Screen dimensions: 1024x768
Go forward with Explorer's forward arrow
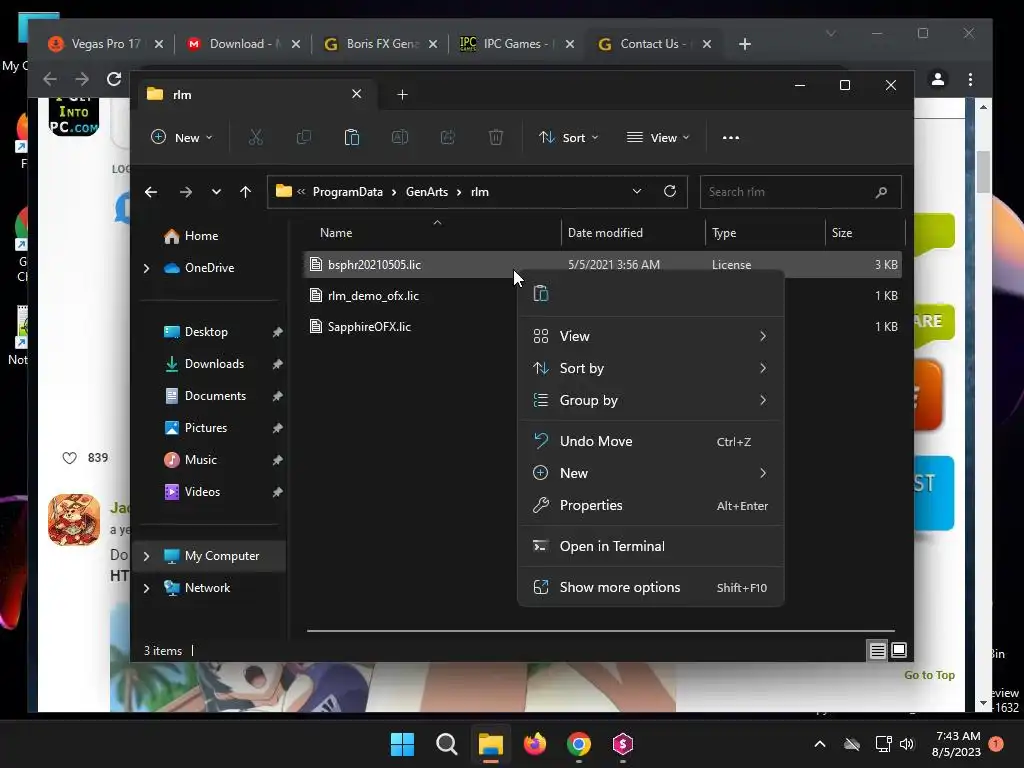click(x=185, y=192)
